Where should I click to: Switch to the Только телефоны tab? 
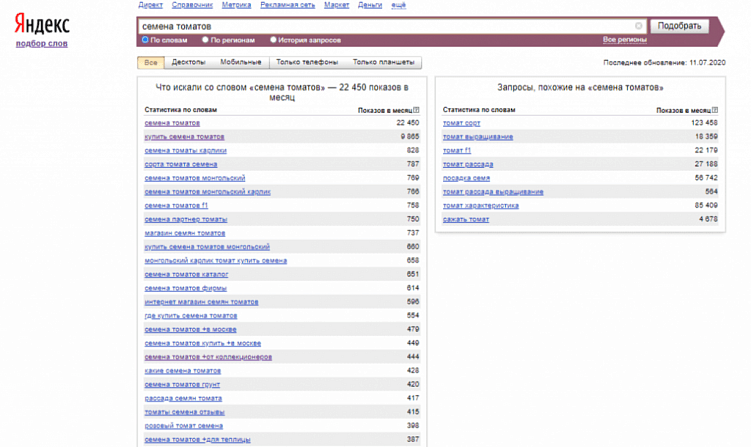[307, 62]
